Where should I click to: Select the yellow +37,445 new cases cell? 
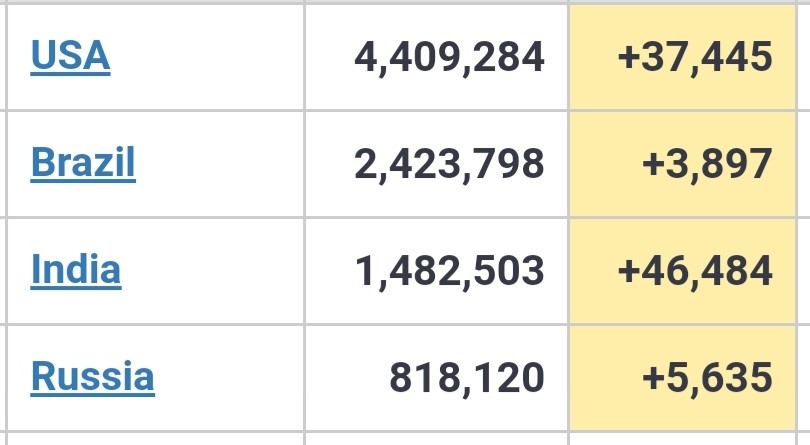pos(682,57)
